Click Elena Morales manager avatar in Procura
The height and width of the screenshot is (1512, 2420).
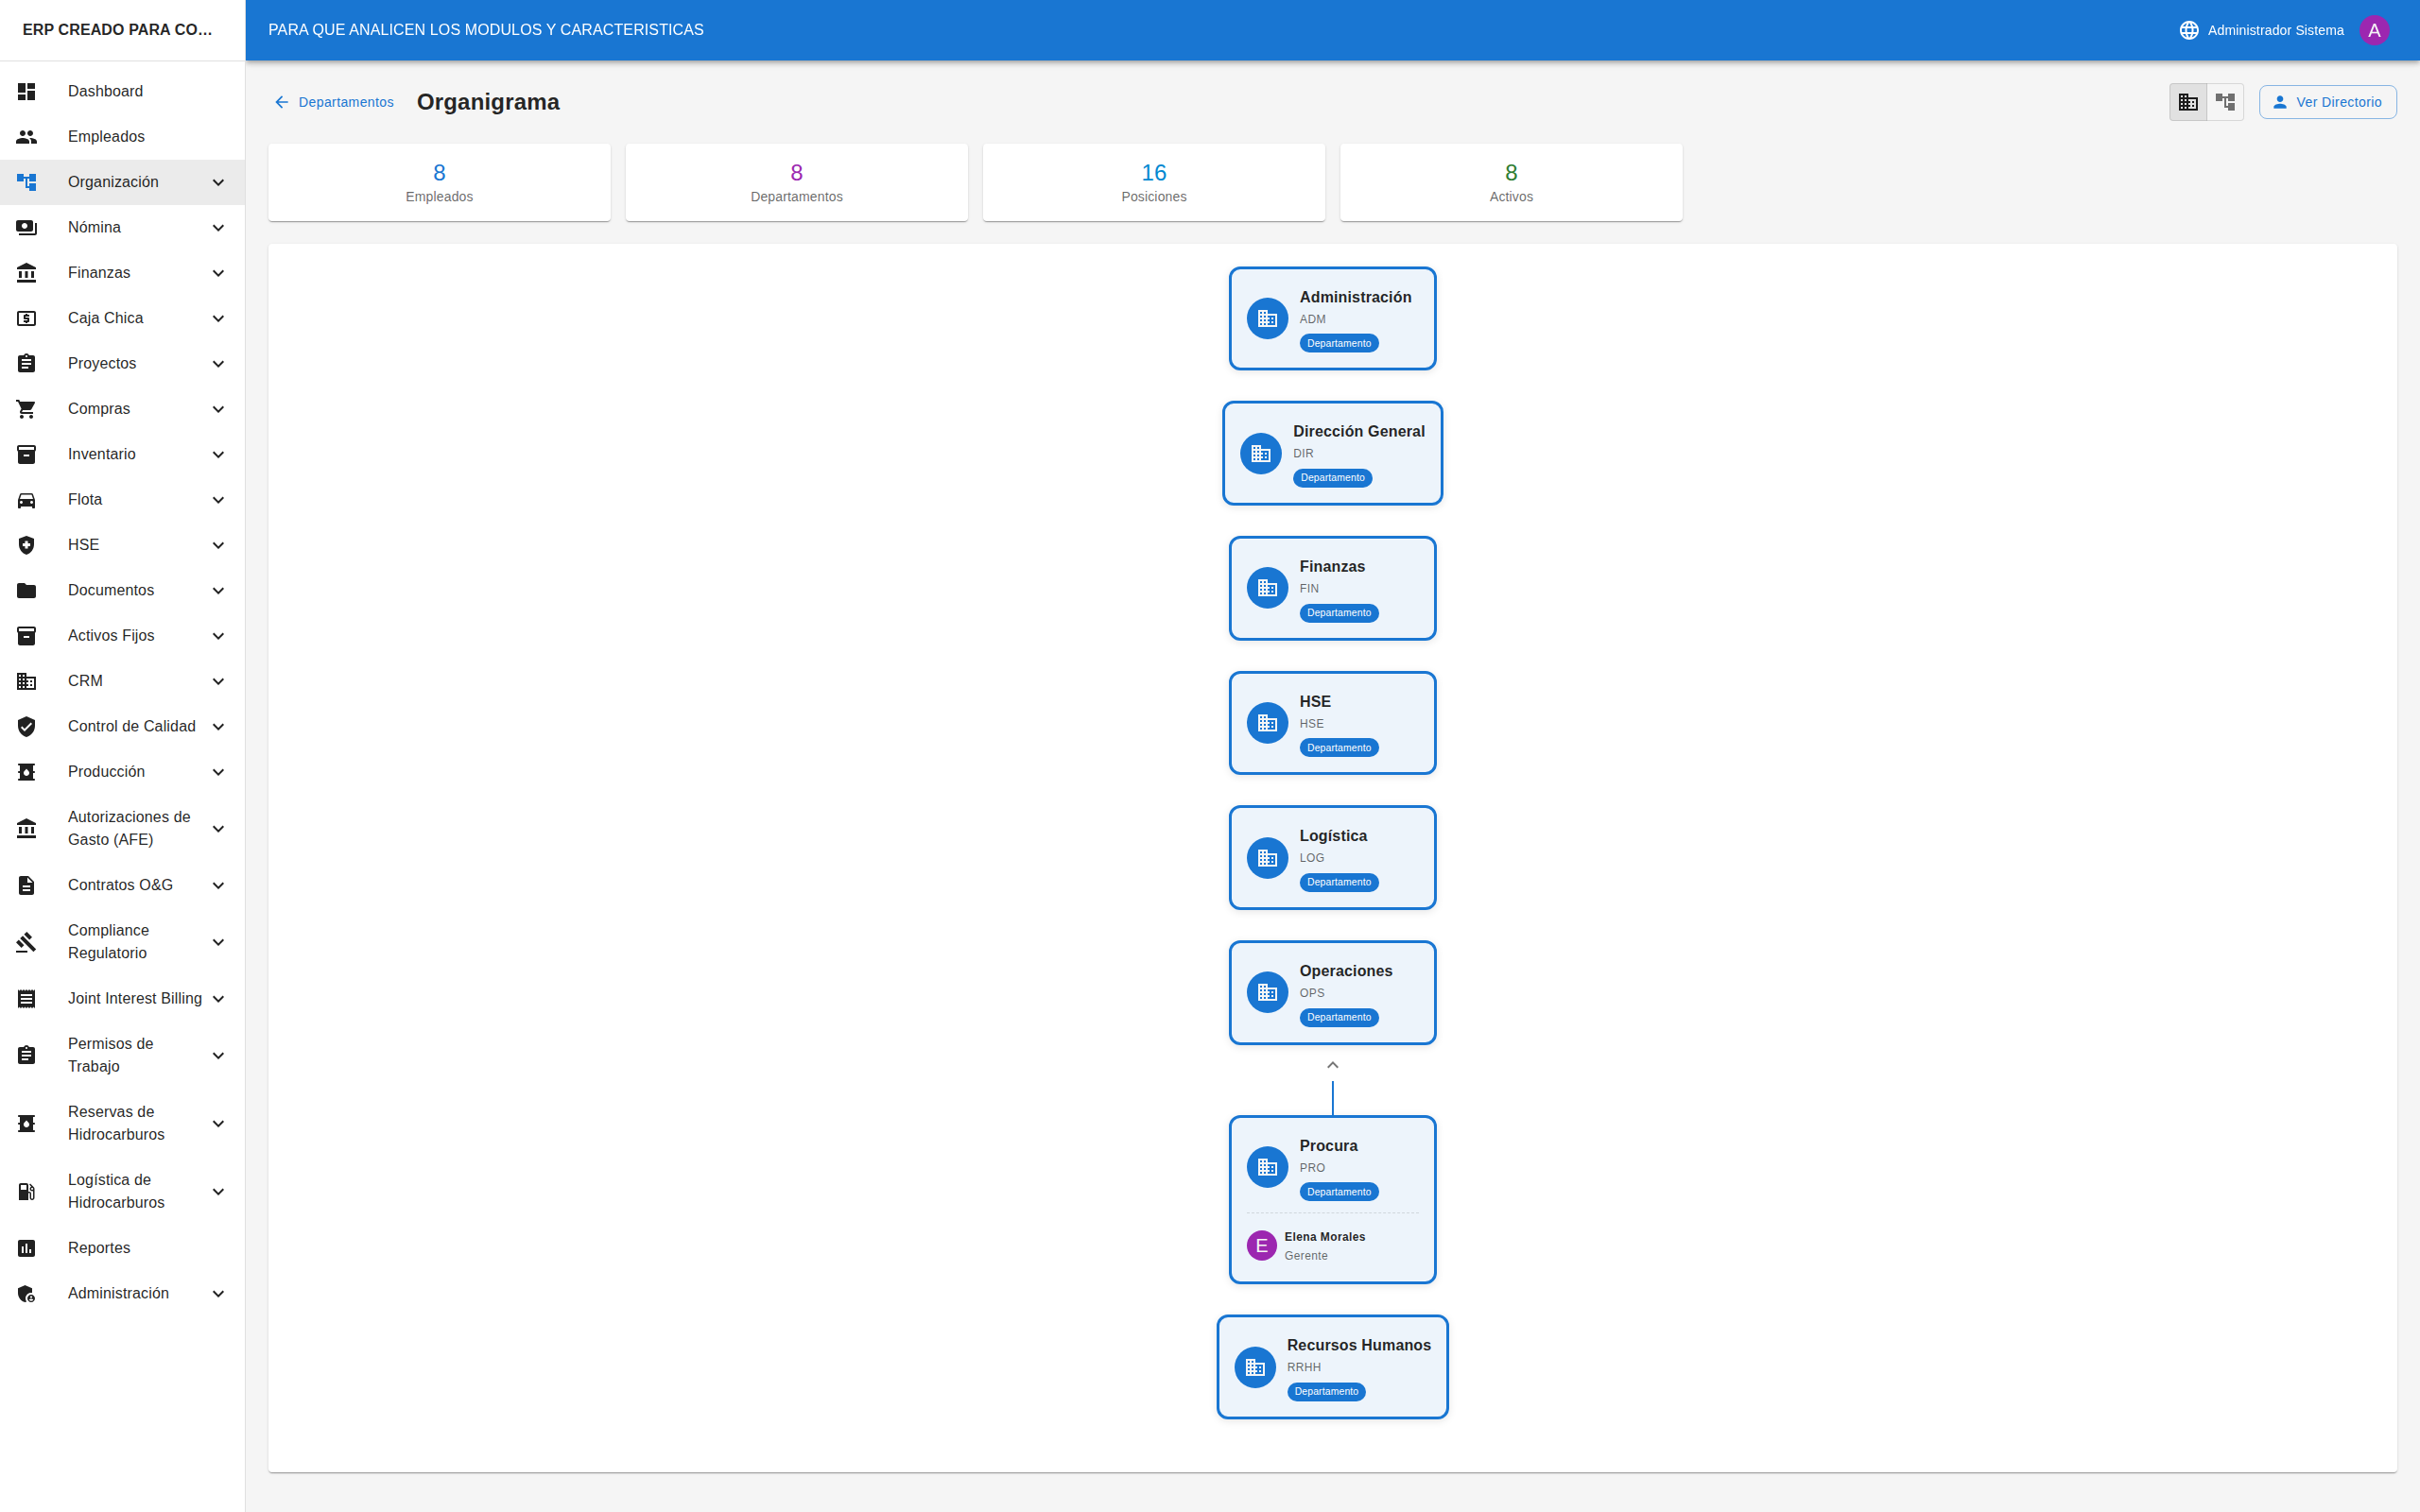click(x=1261, y=1246)
